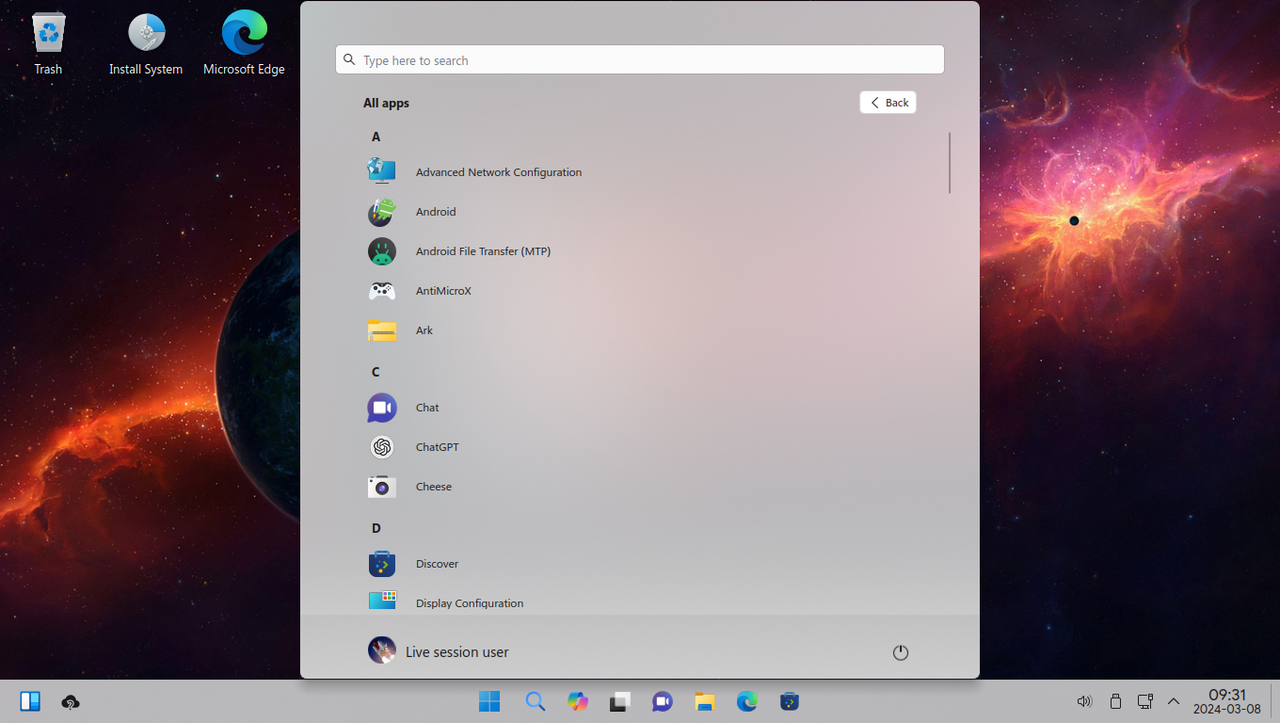Image resolution: width=1280 pixels, height=723 pixels.
Task: Launch the Ark entry
Action: tap(424, 330)
